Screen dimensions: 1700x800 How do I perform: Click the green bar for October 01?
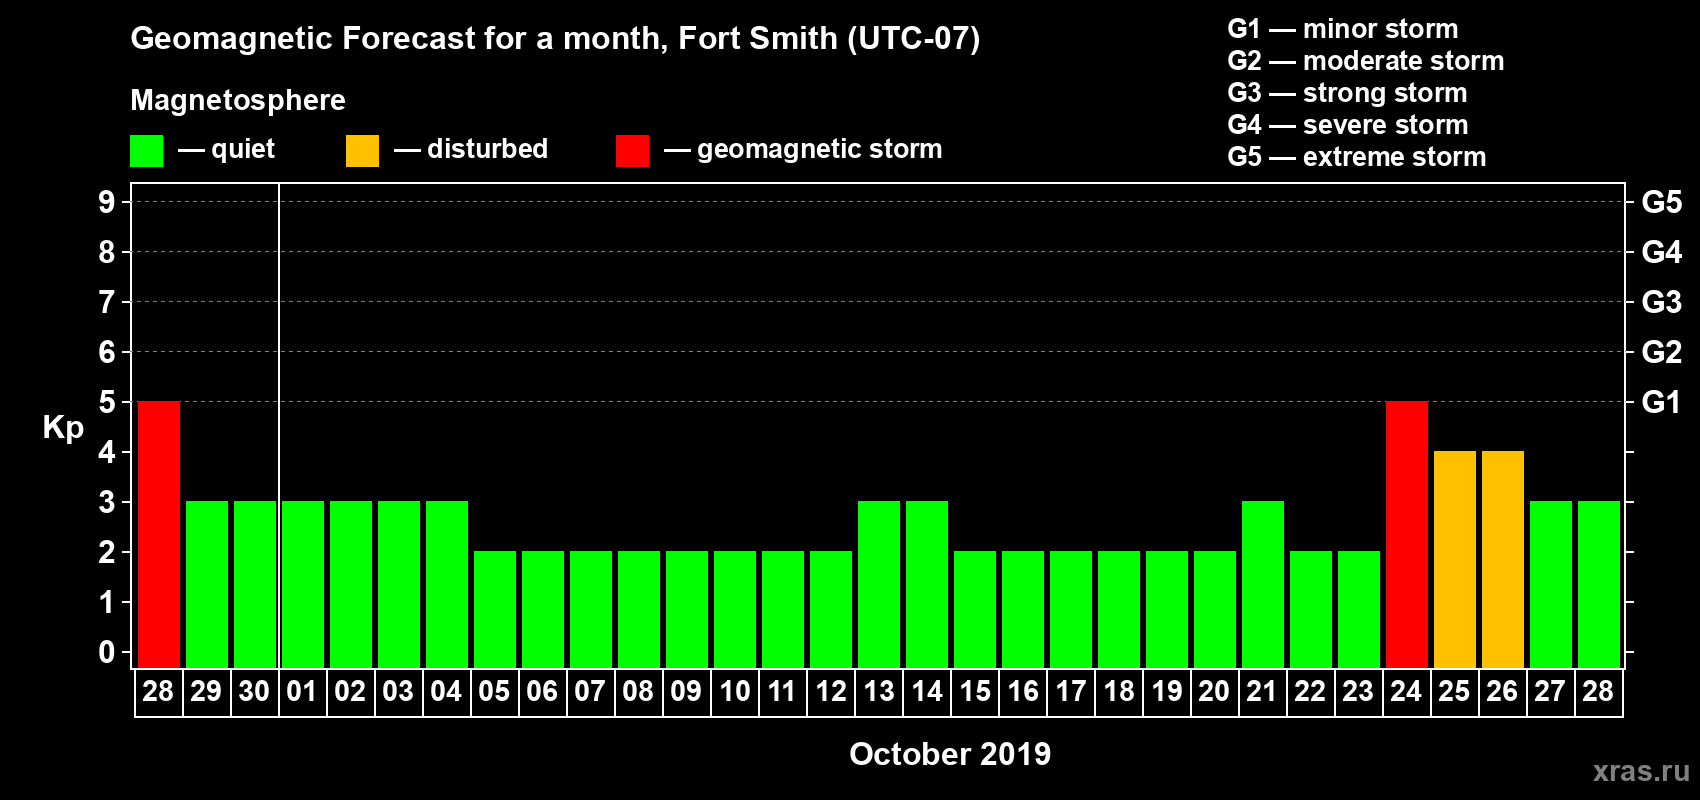coord(303,584)
